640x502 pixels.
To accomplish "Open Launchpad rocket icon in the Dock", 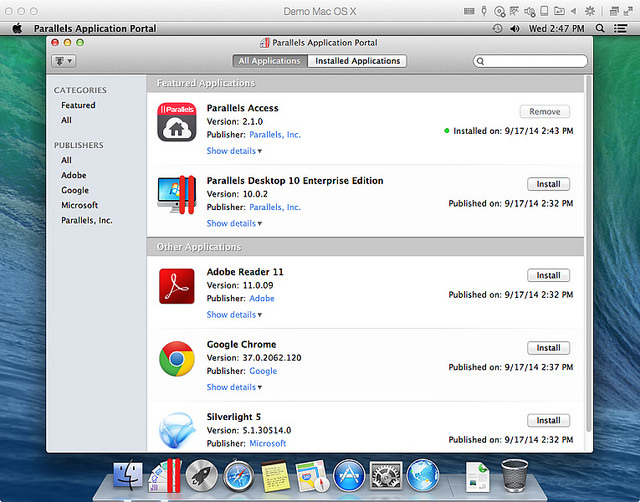I will tap(201, 475).
